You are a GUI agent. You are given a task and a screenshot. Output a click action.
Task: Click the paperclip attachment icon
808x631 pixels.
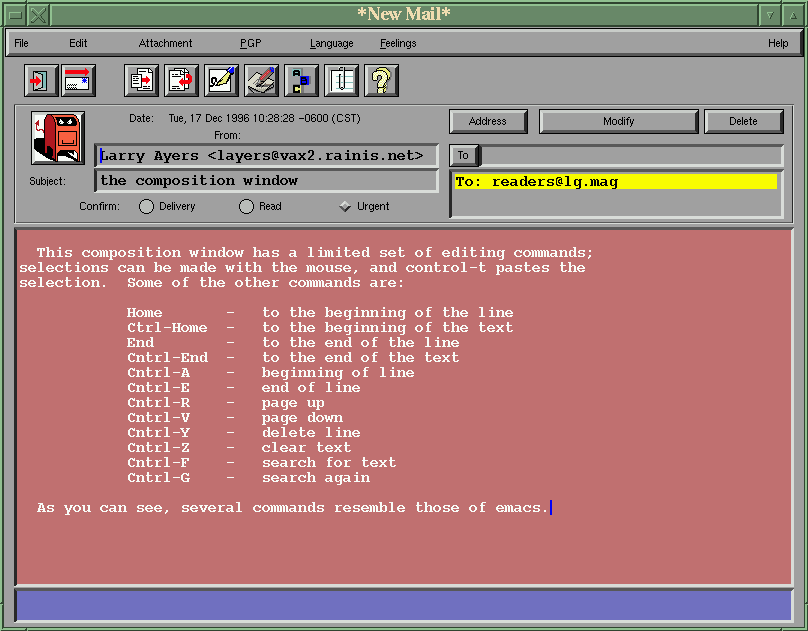[341, 80]
